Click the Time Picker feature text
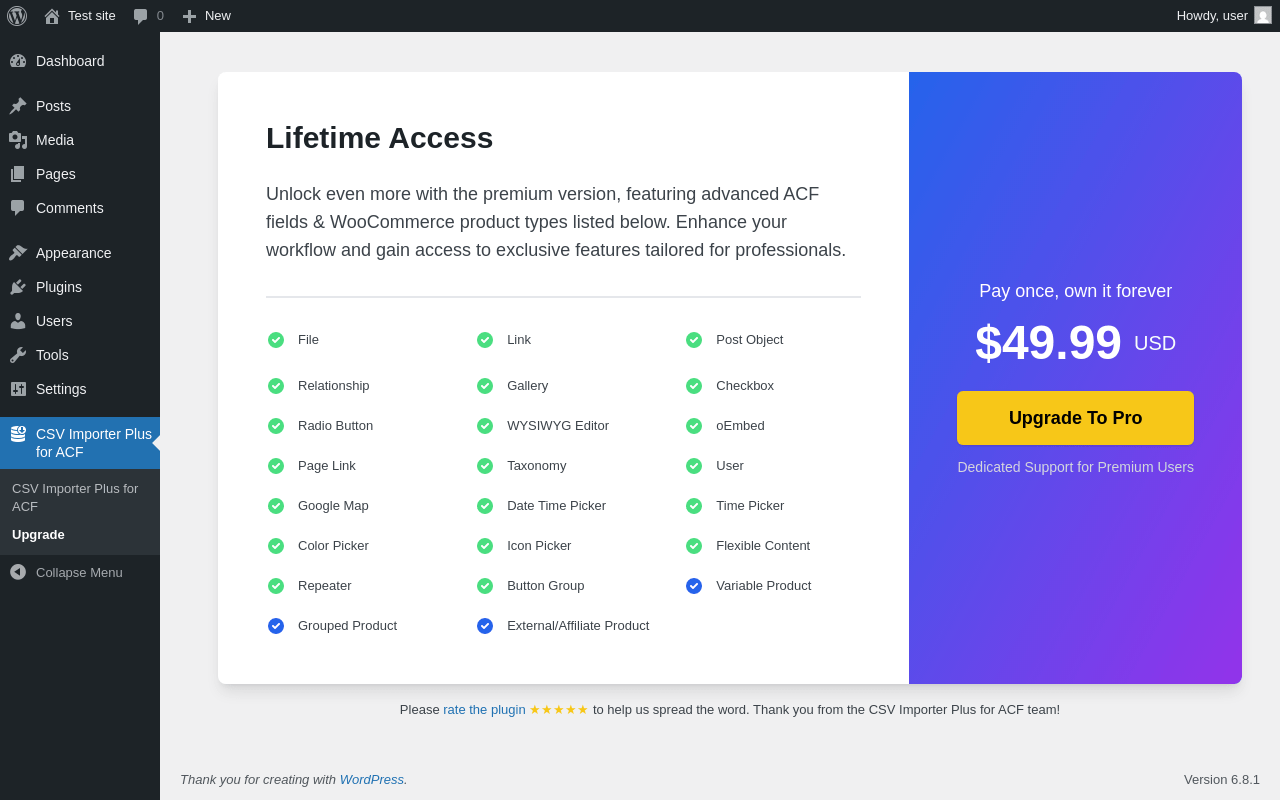This screenshot has height=800, width=1280. 750,506
